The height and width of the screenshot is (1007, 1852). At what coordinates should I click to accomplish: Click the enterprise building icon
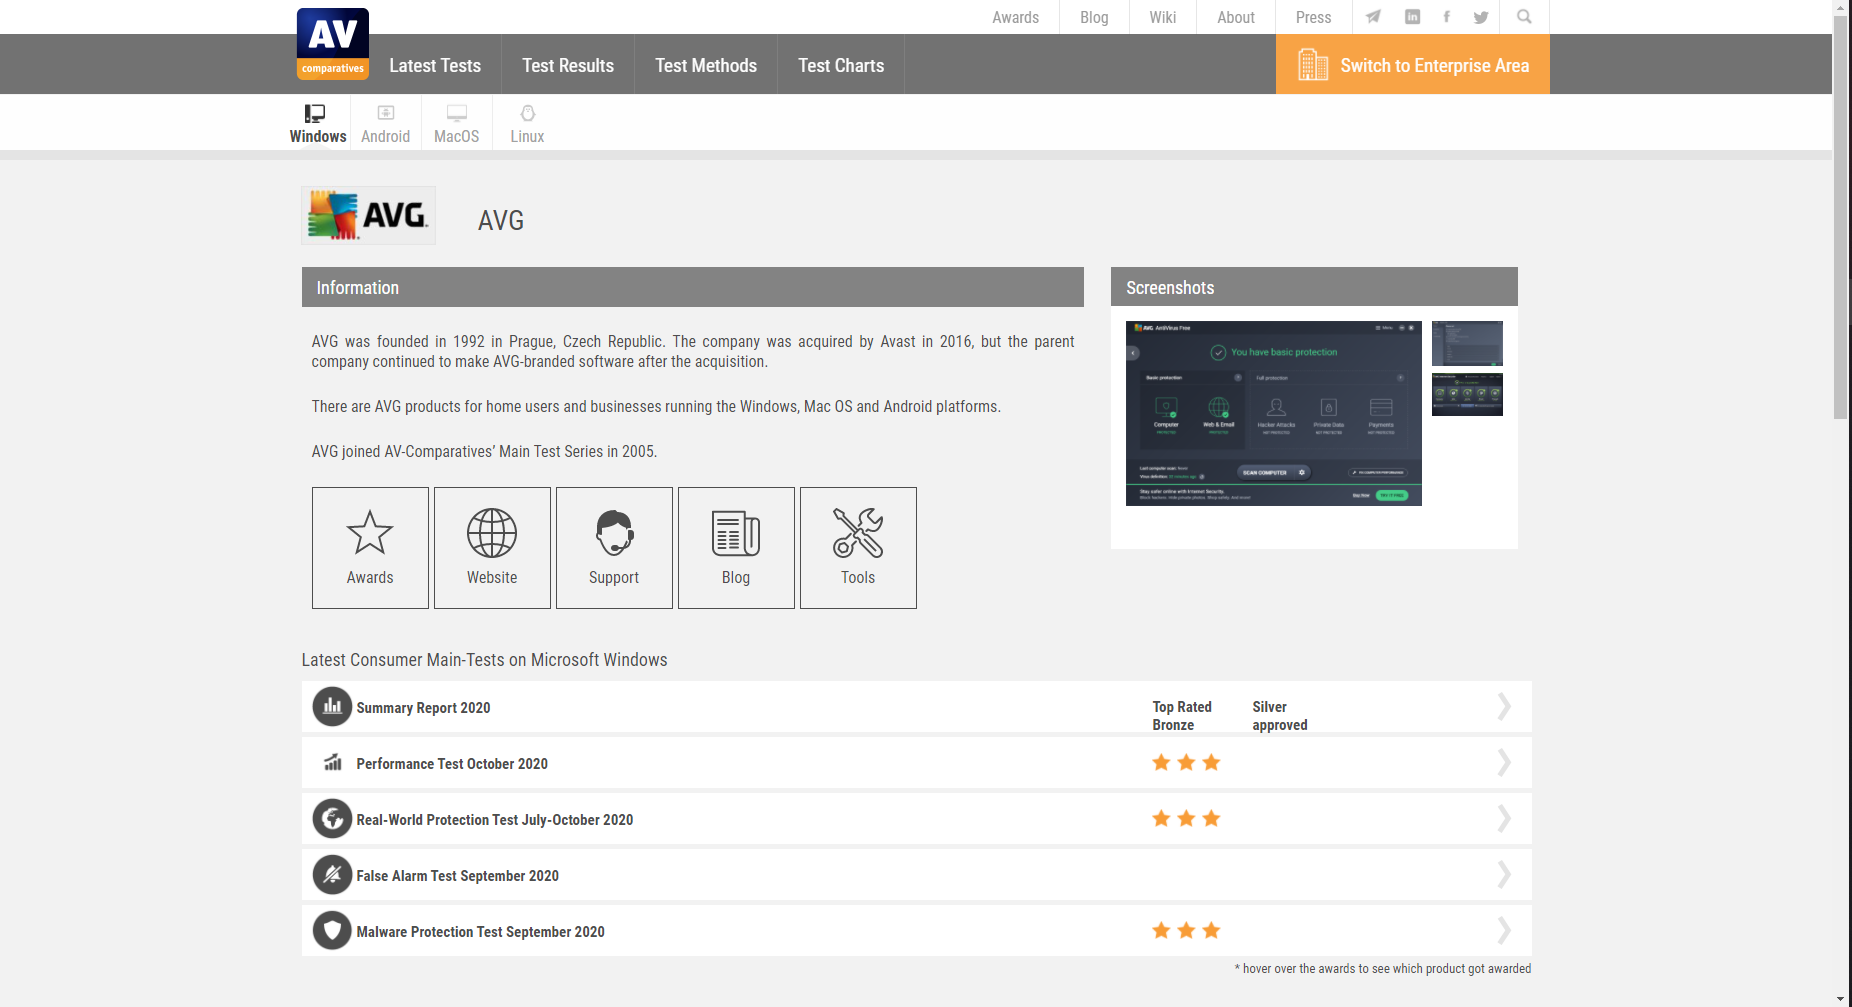1312,65
